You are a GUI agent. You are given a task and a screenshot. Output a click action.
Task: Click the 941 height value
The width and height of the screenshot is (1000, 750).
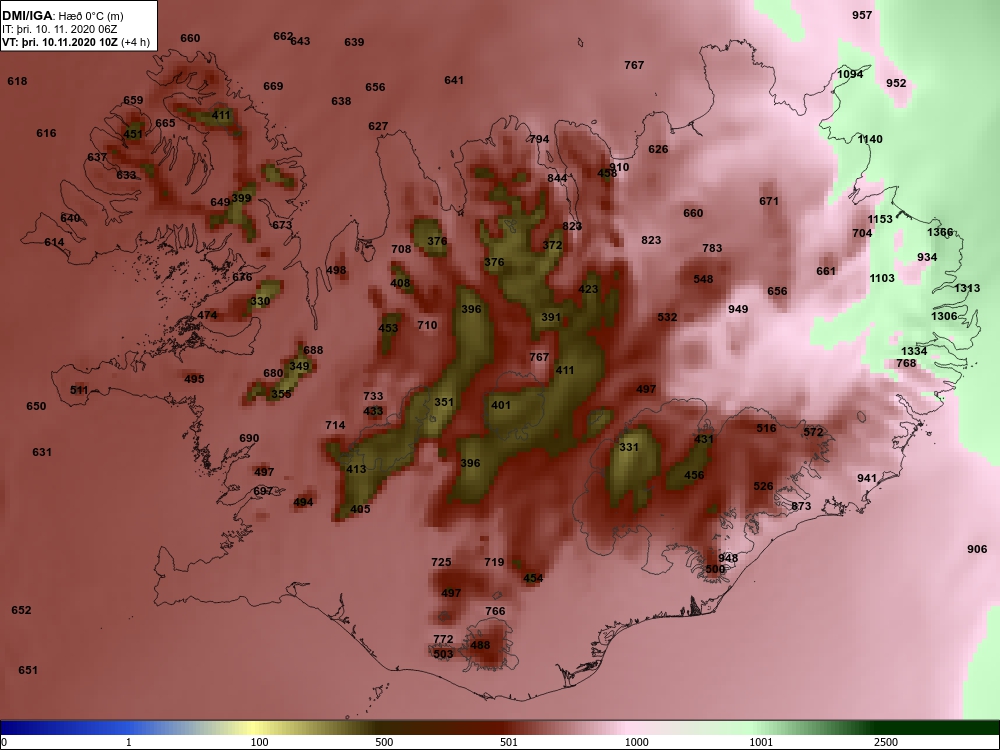[x=867, y=478]
